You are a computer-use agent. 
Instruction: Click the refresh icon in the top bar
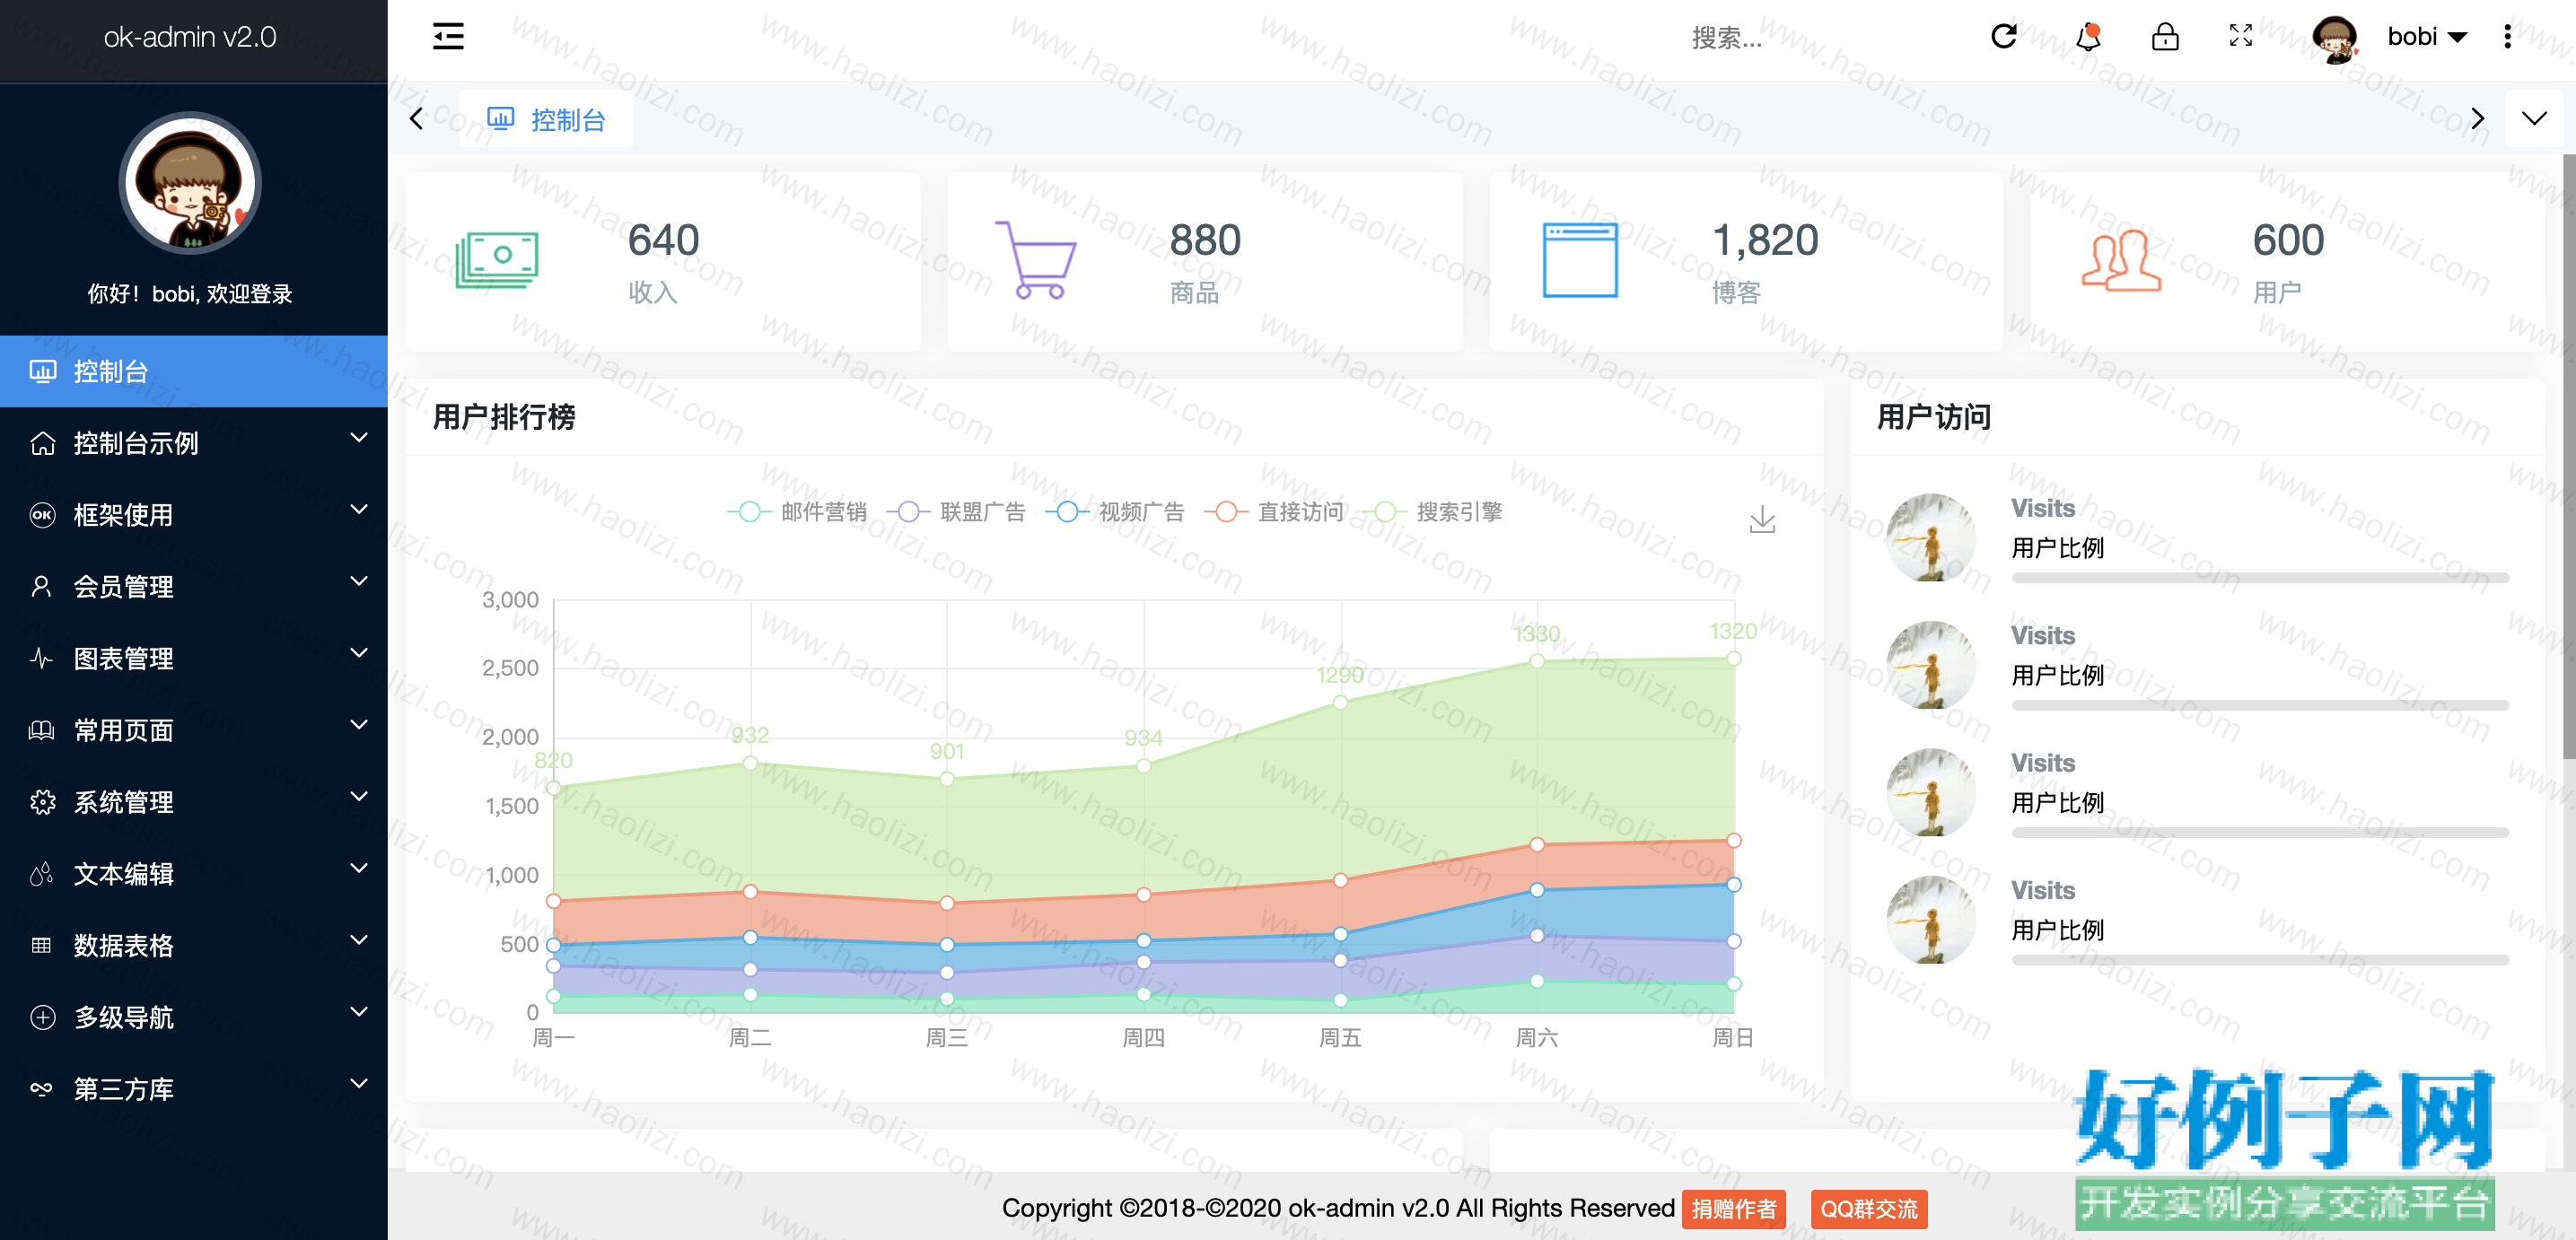(2004, 37)
